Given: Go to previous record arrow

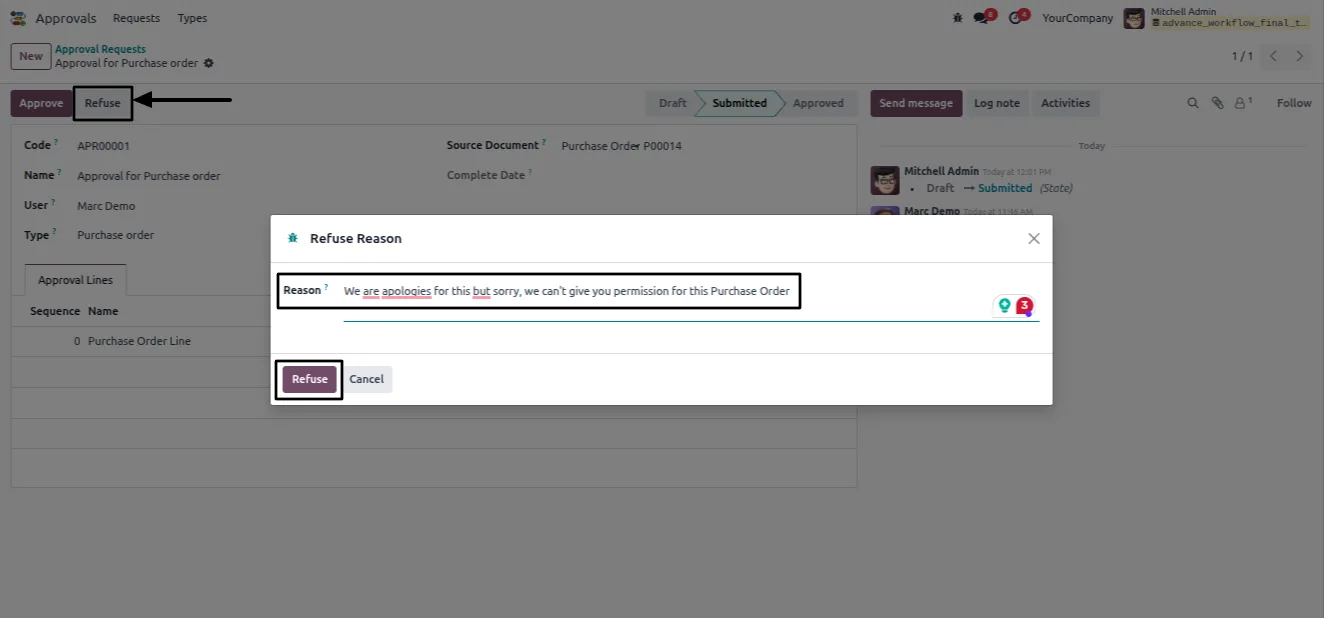Looking at the screenshot, I should tap(1273, 56).
